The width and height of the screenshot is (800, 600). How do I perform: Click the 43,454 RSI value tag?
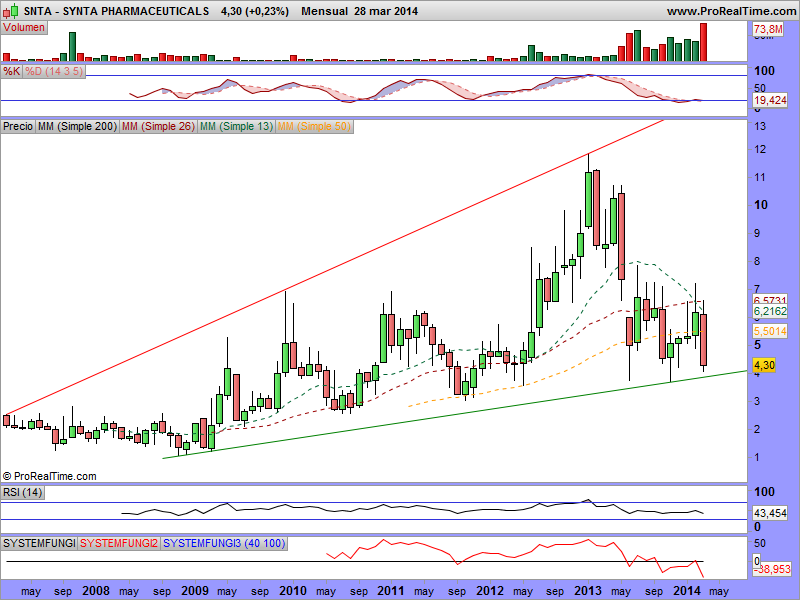pyautogui.click(x=770, y=513)
